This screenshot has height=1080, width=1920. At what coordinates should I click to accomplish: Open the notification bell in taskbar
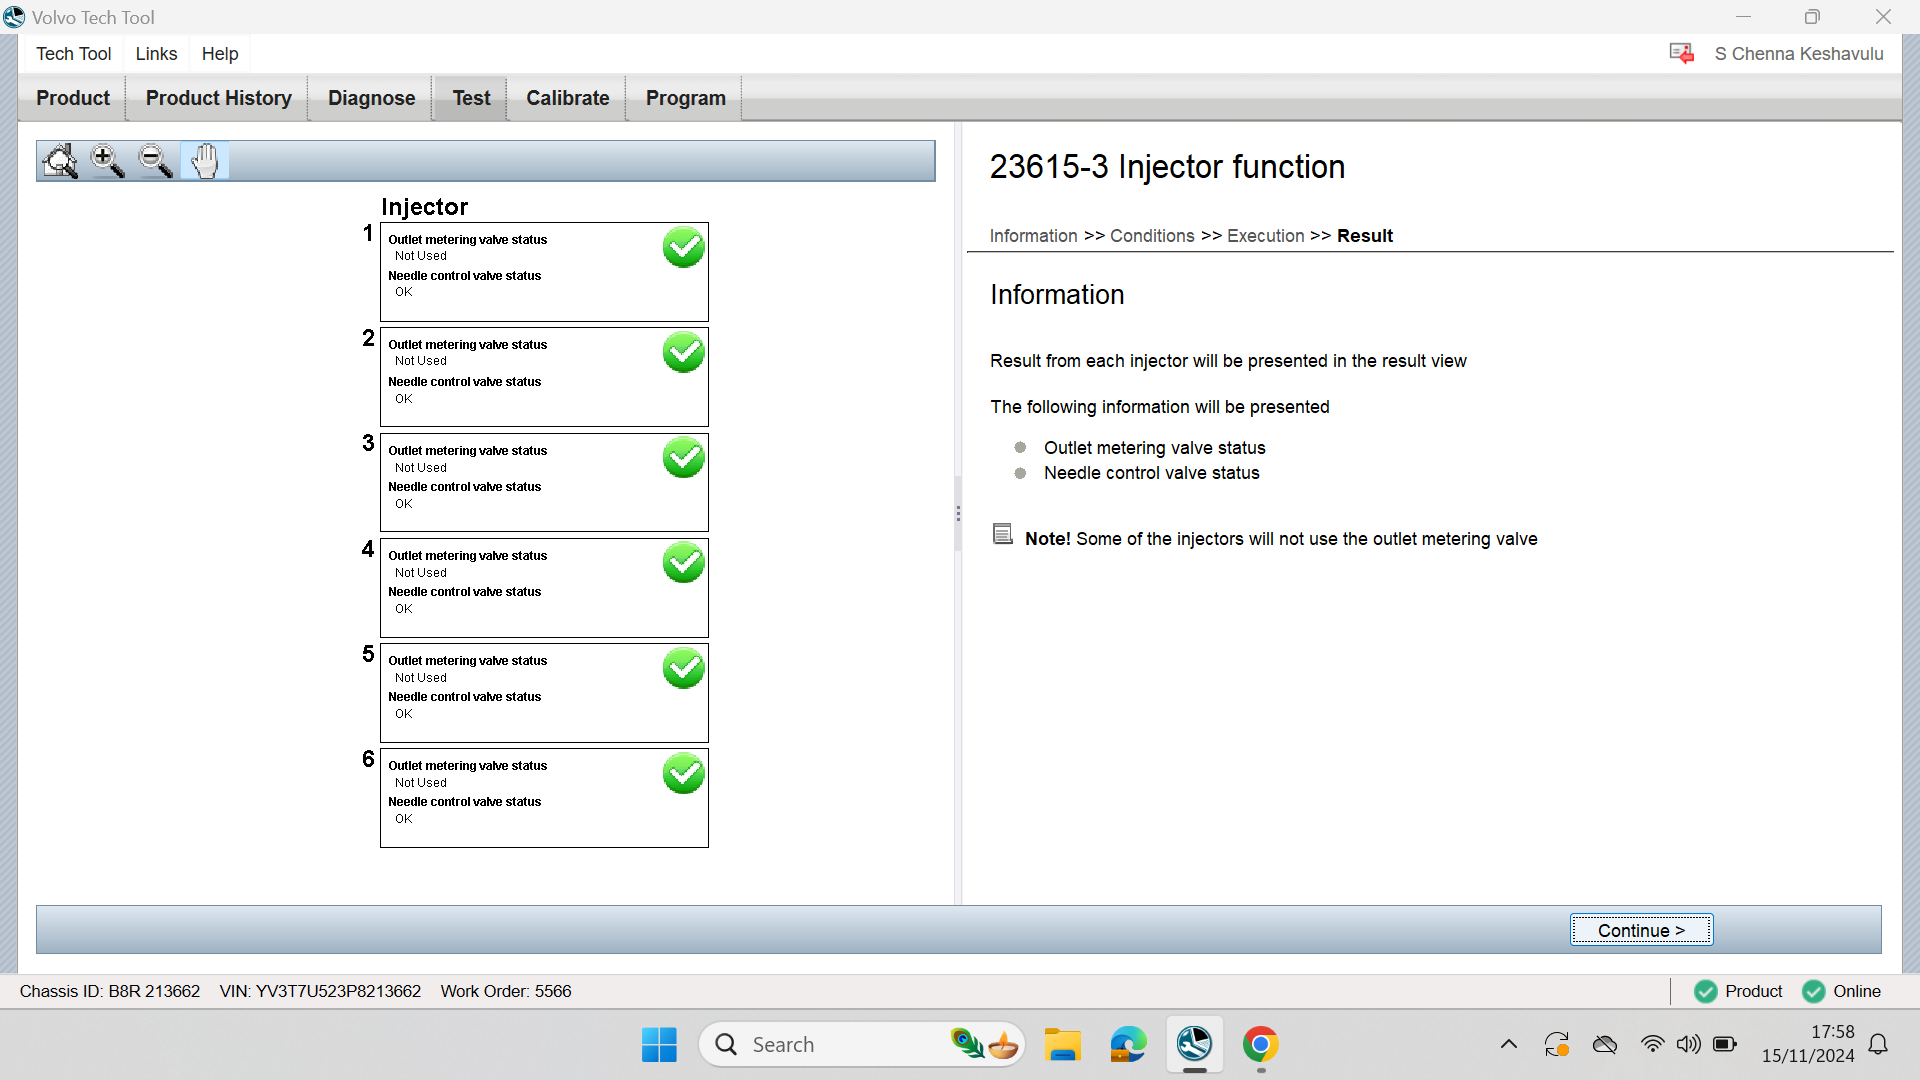tap(1878, 1044)
